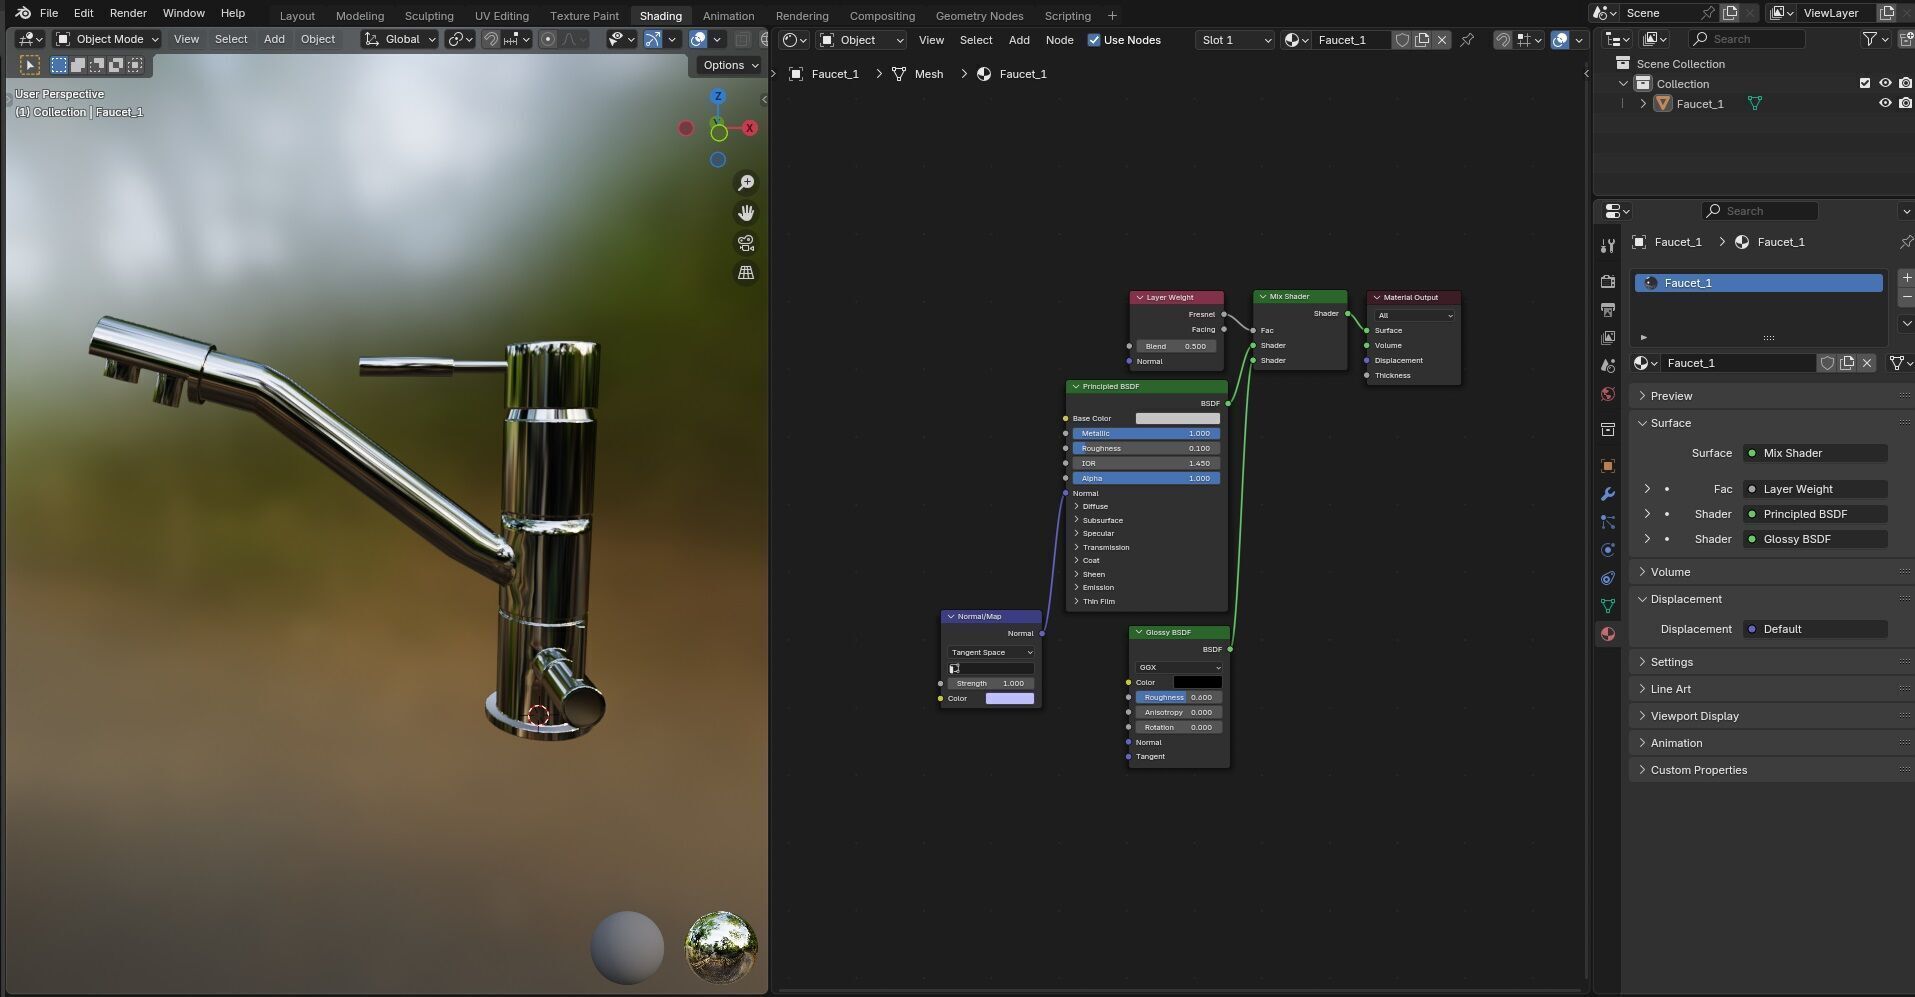Image resolution: width=1915 pixels, height=997 pixels.
Task: Unlink material with X in node editor header
Action: [x=1442, y=40]
